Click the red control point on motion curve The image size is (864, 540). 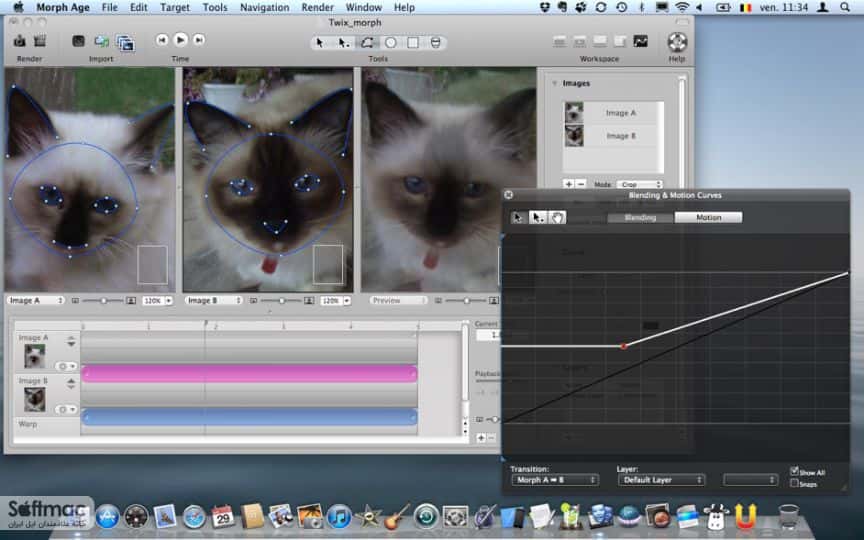(x=623, y=347)
